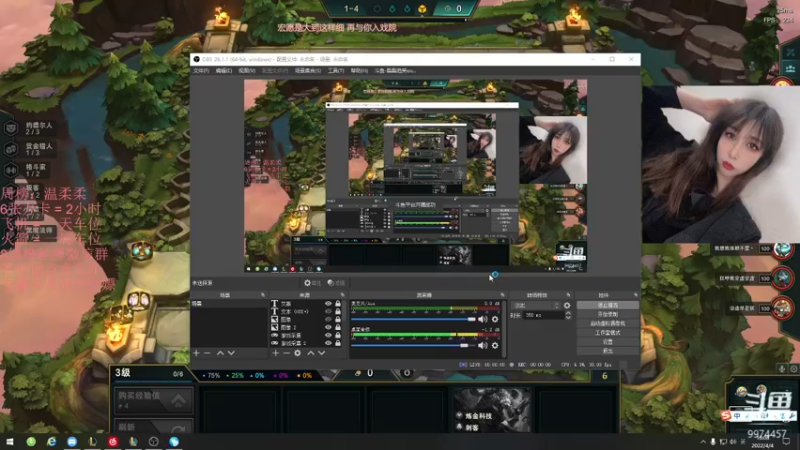Add a new source with the plus icon
Image resolution: width=800 pixels, height=450 pixels.
coord(276,353)
